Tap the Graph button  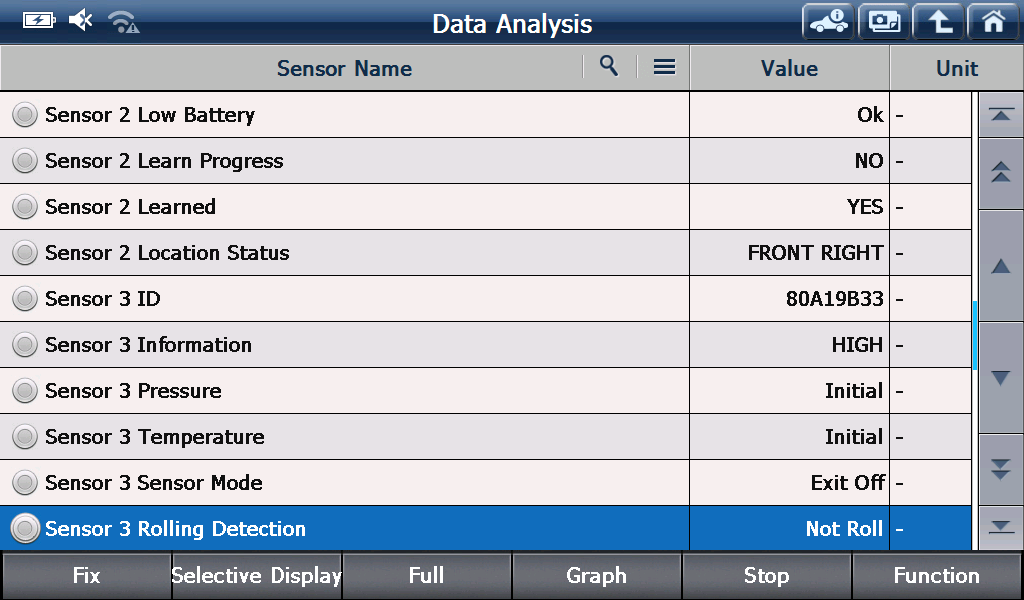tap(596, 575)
